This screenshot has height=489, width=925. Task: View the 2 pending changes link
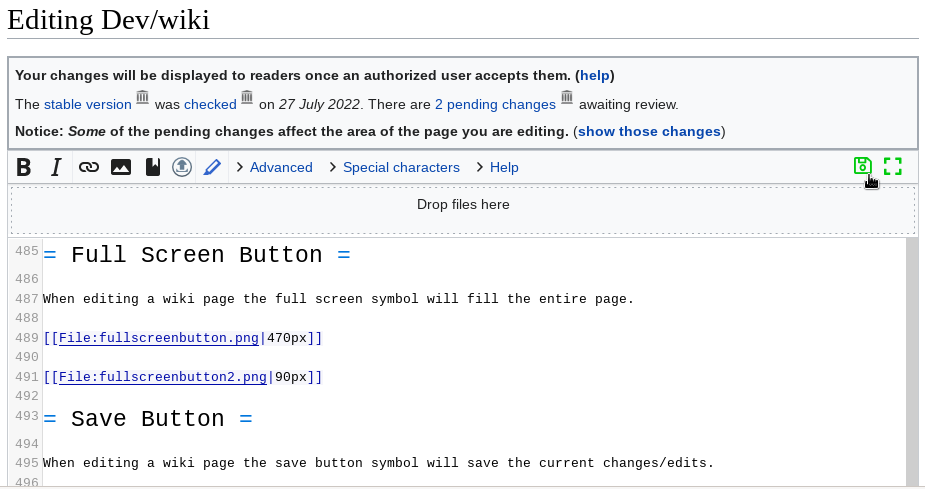[495, 104]
